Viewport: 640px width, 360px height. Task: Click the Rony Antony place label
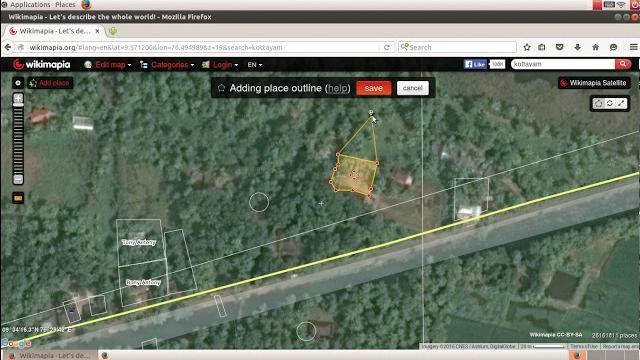143,282
